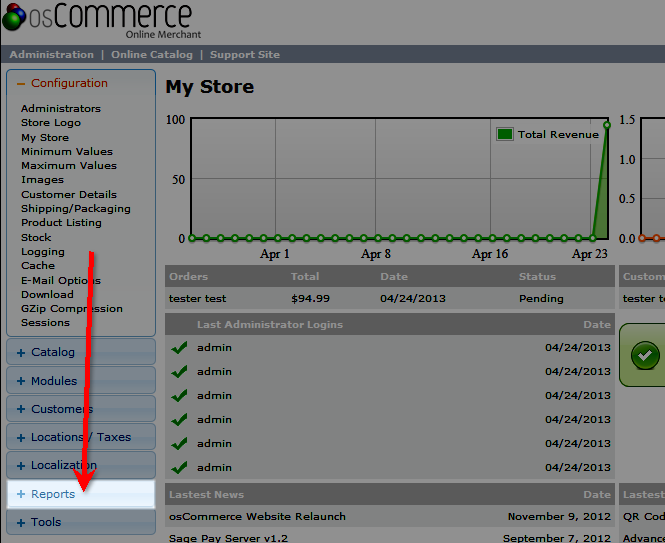
Task: Open the Store Logo configuration link
Action: tap(51, 123)
